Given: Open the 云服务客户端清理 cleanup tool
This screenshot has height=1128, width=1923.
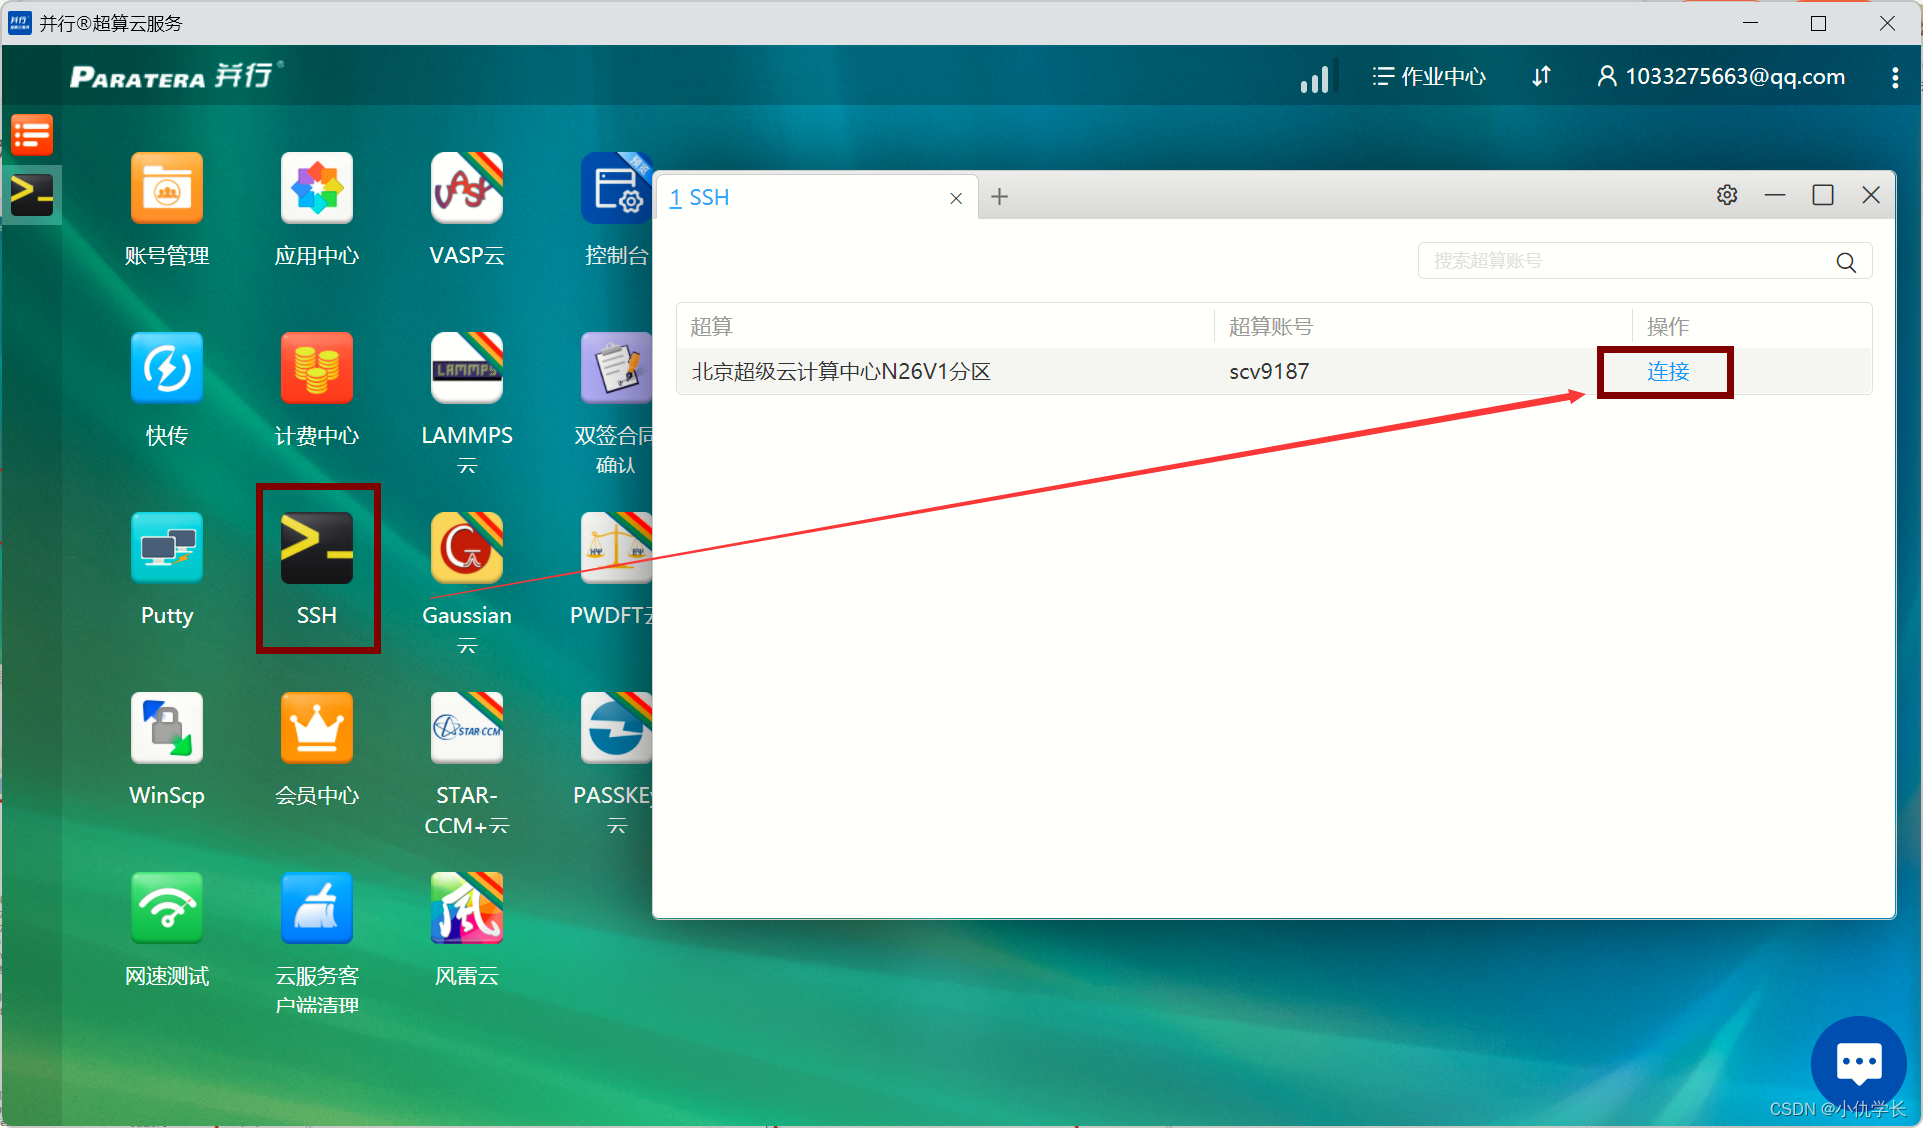Looking at the screenshot, I should 316,909.
